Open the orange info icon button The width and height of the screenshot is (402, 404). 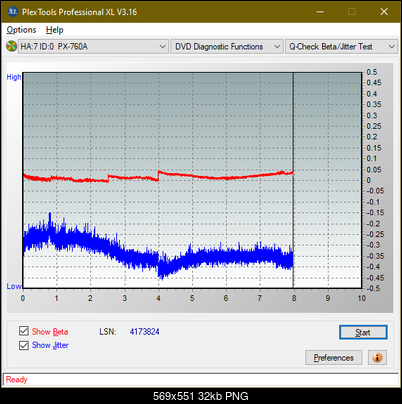tap(377, 358)
